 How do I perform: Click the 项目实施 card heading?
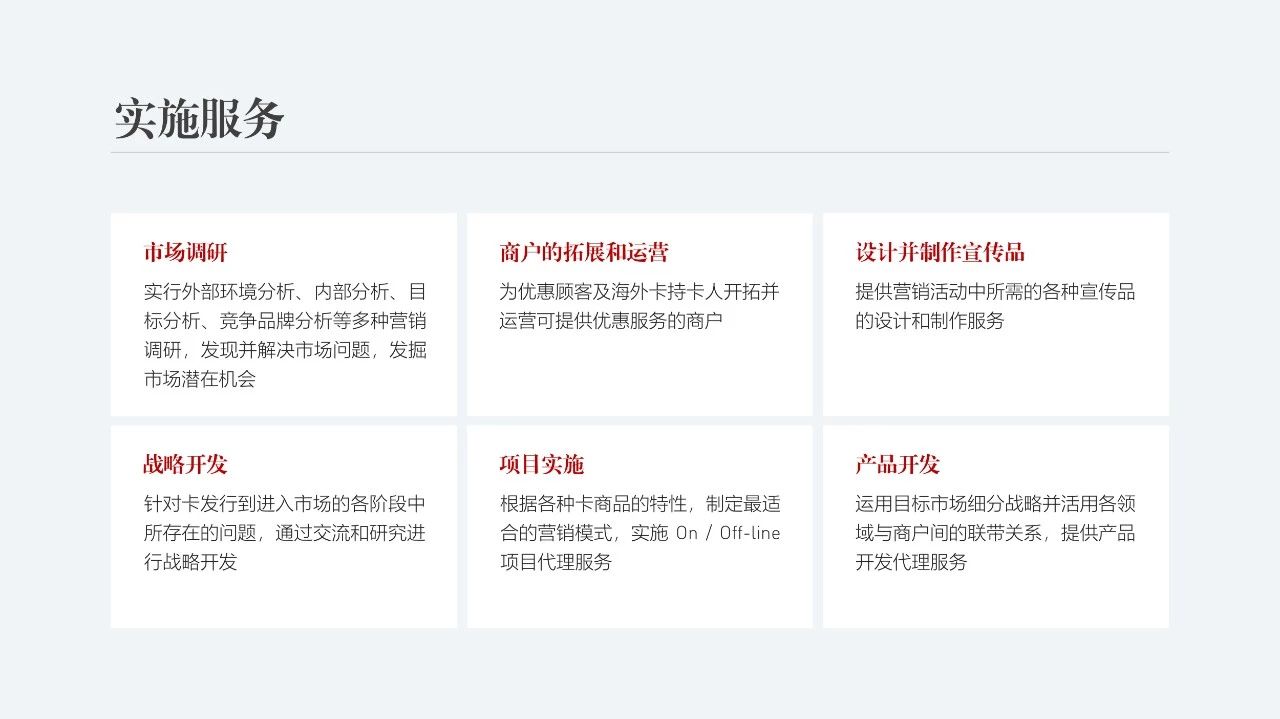pos(541,464)
